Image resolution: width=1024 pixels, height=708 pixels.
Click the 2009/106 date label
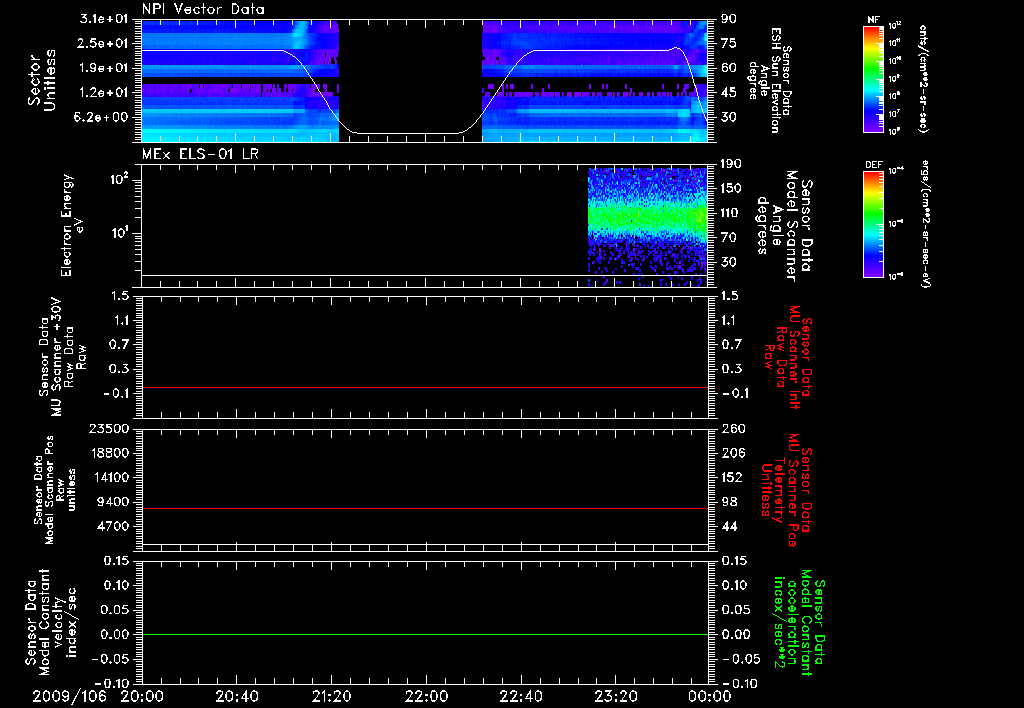[69, 696]
